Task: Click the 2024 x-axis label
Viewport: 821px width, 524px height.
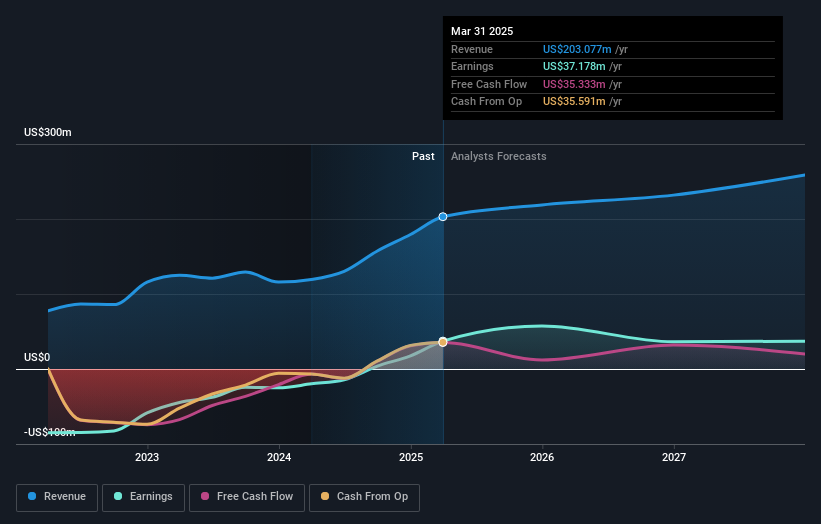Action: (x=279, y=457)
